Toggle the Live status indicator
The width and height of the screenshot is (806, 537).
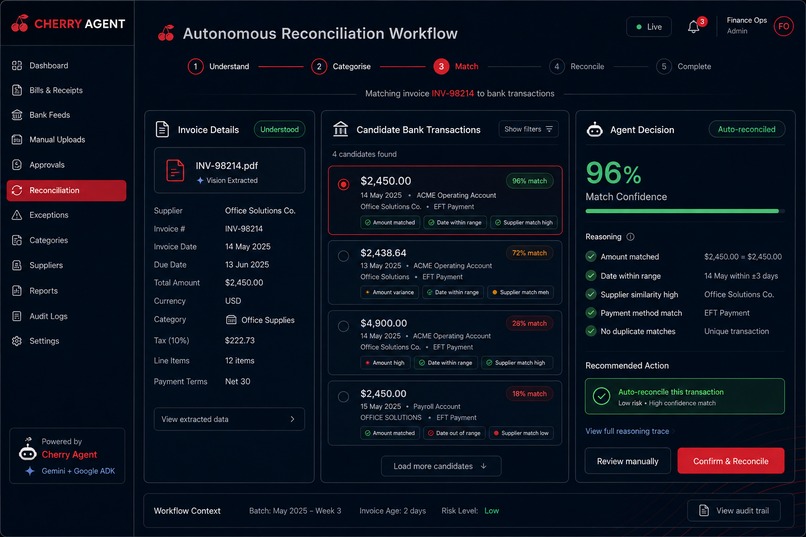click(649, 27)
